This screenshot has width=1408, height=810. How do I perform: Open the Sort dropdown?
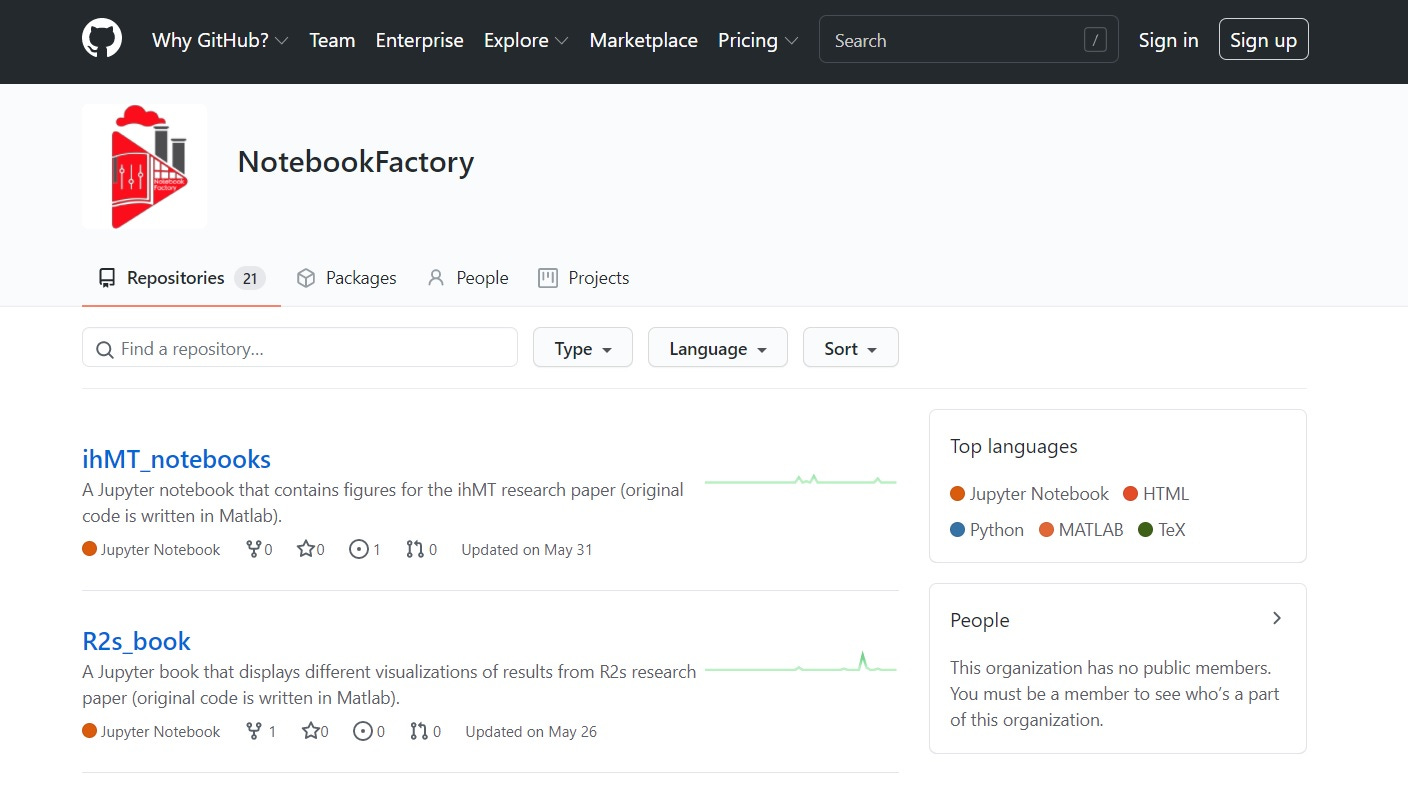[x=851, y=348]
